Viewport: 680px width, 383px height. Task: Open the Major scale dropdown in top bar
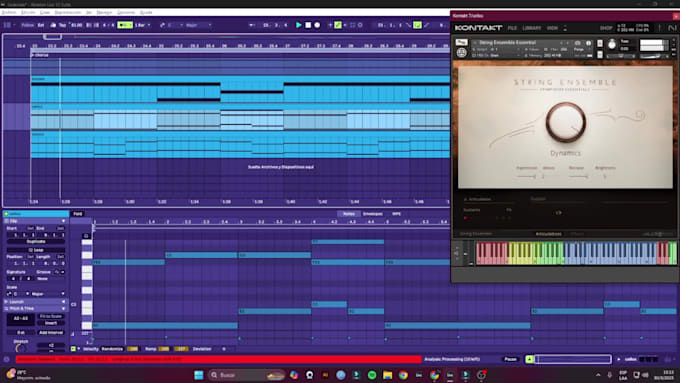click(x=198, y=25)
